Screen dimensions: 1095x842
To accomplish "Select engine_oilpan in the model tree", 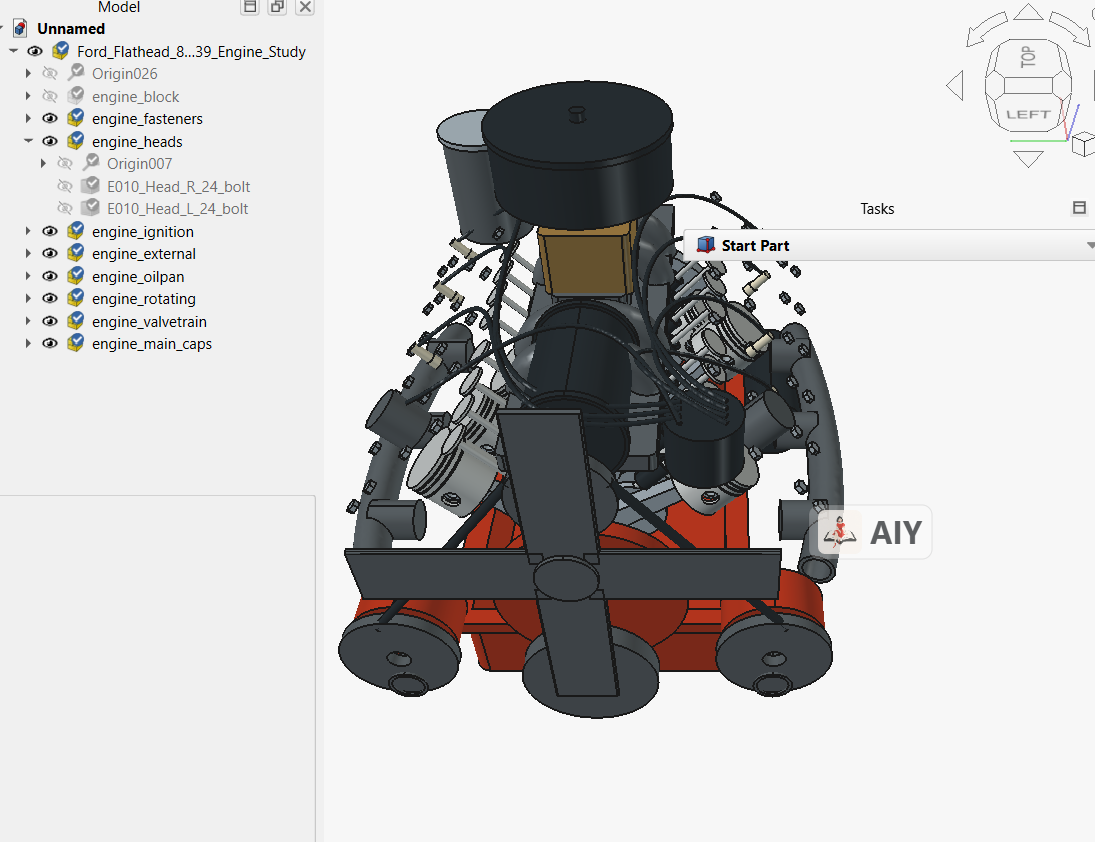I will (x=138, y=276).
